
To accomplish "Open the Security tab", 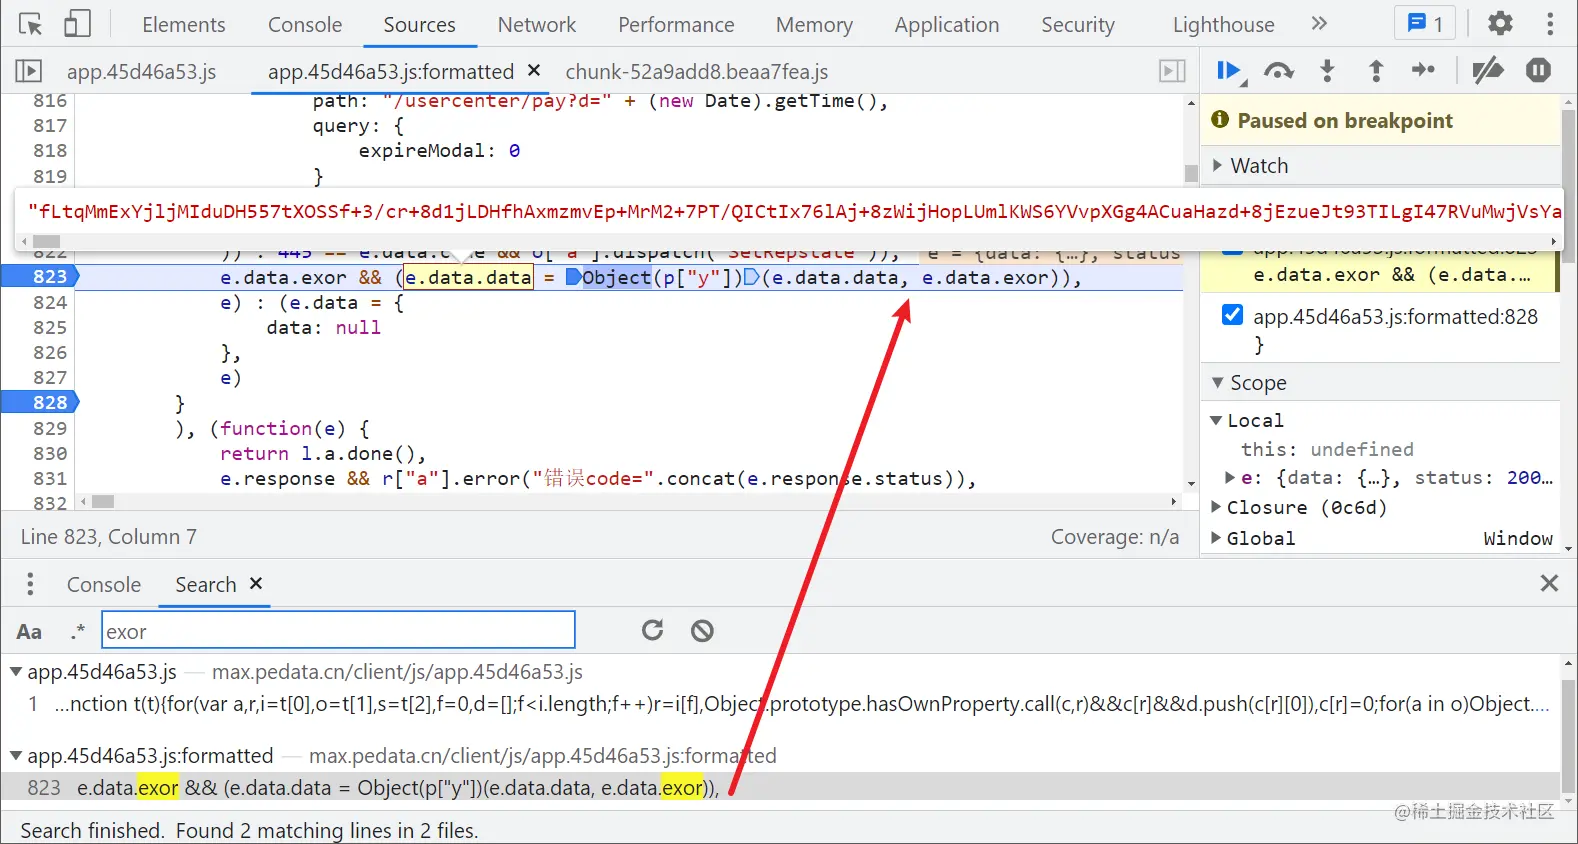I will click(x=1078, y=24).
